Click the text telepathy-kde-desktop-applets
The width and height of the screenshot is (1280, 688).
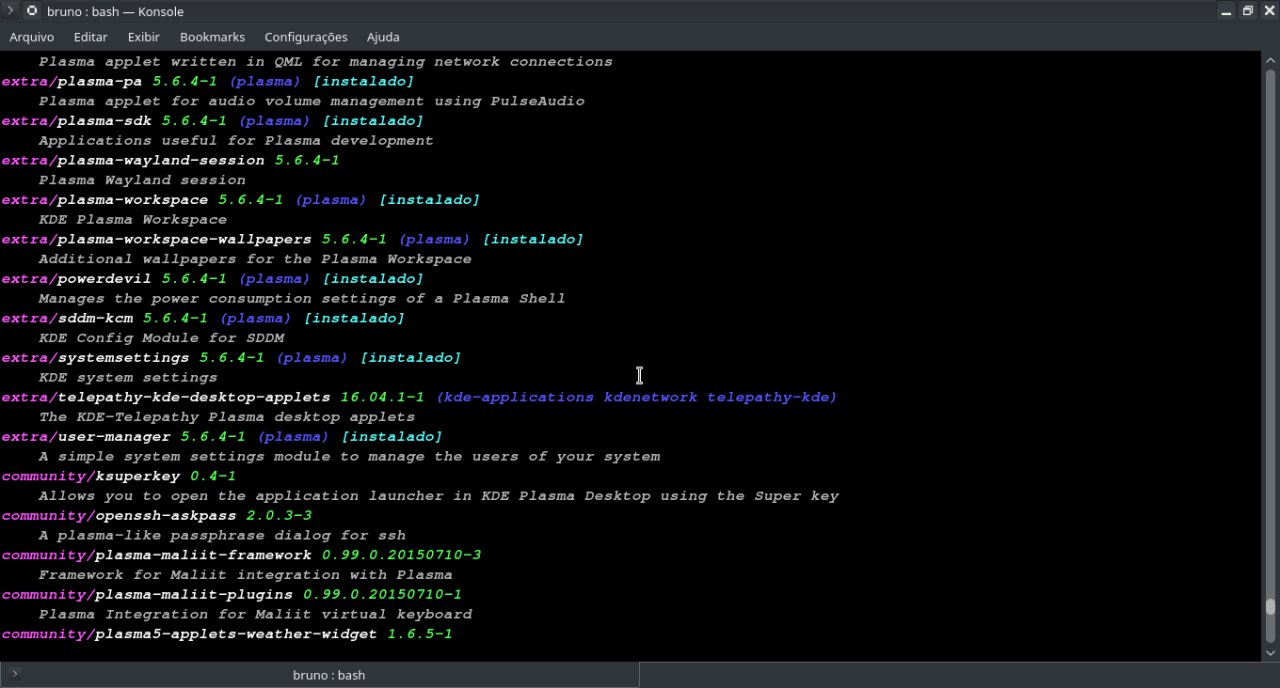pos(194,397)
